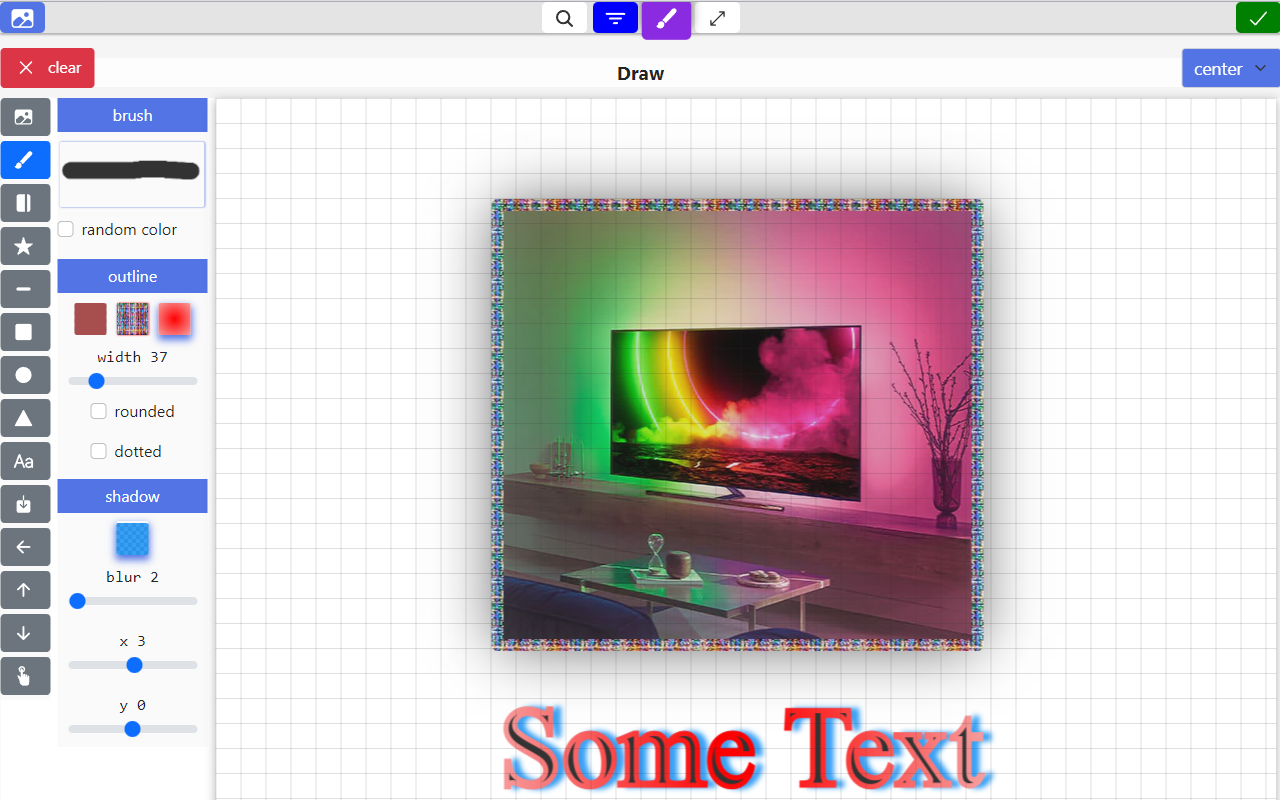Select the circle shape tool

coord(25,375)
